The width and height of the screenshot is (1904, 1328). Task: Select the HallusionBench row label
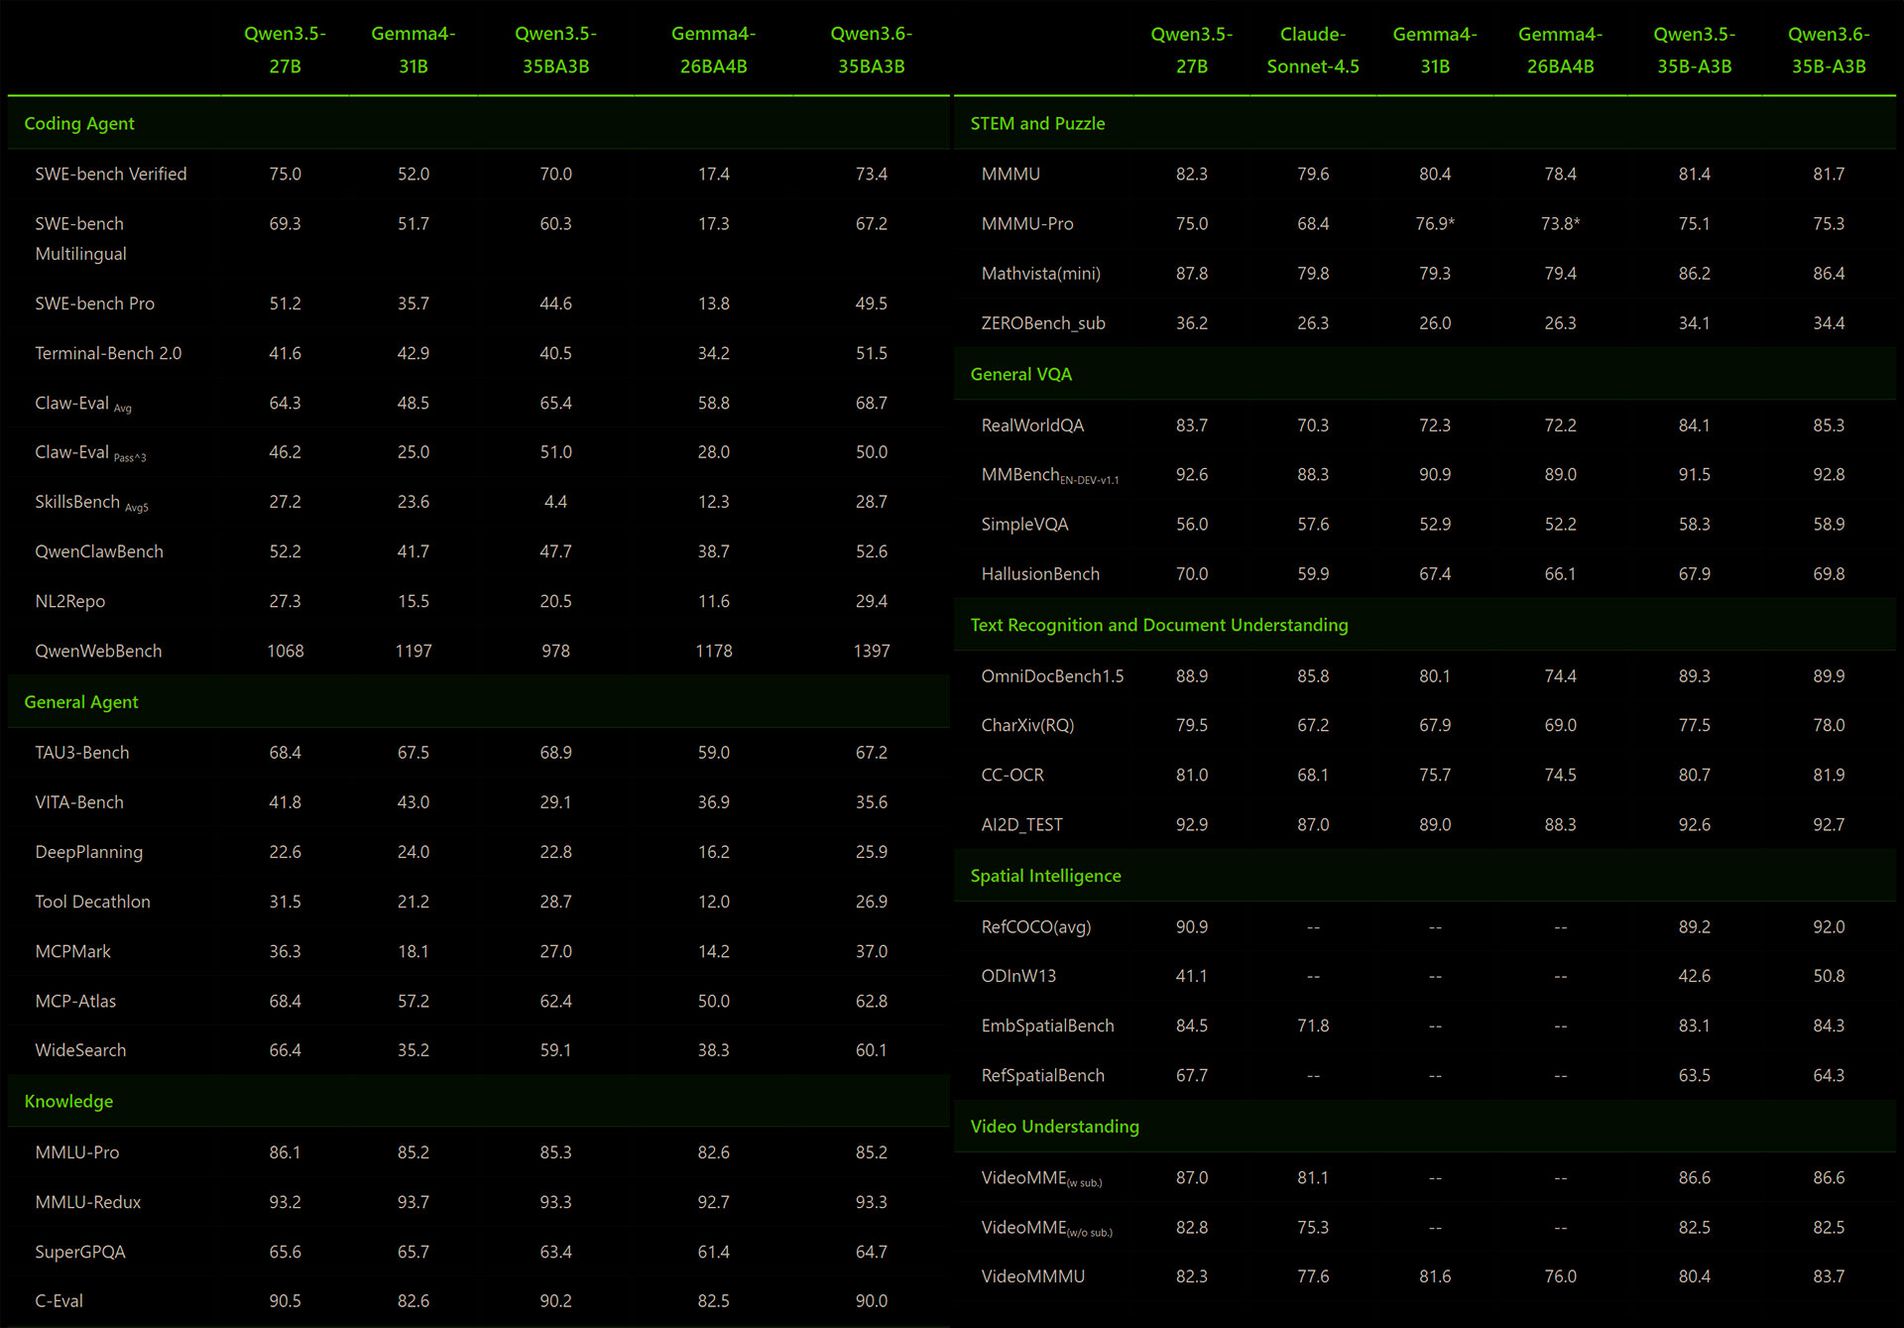click(x=1040, y=574)
